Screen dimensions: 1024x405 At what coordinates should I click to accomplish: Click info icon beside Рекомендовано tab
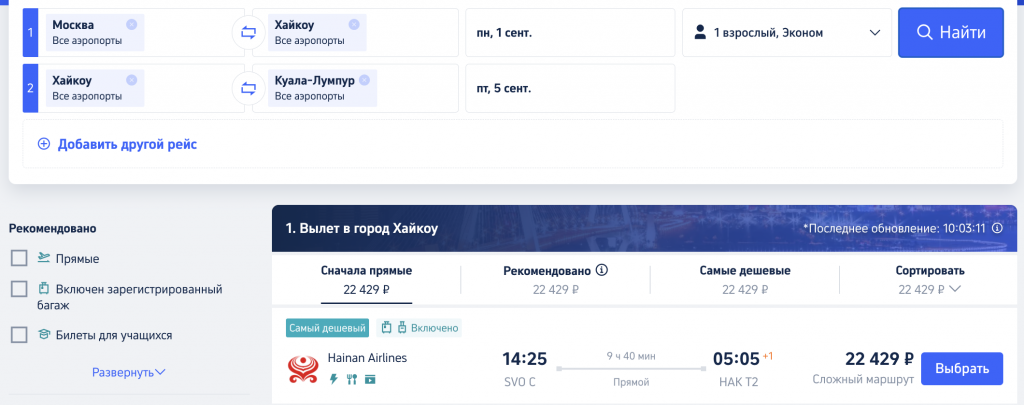coord(602,270)
